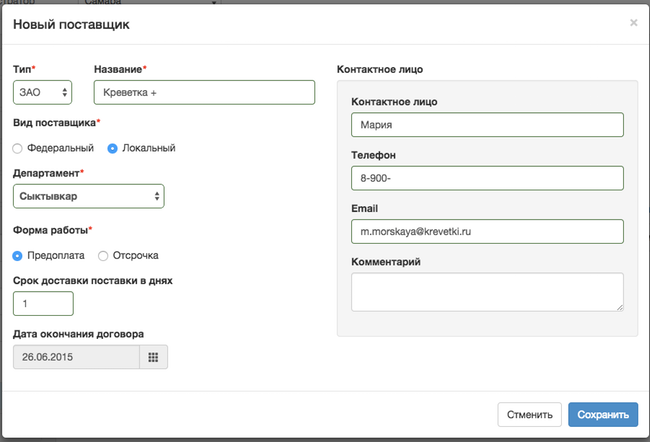This screenshot has width=650, height=442.
Task: Open the calendar picker for contract end date
Action: pos(153,357)
